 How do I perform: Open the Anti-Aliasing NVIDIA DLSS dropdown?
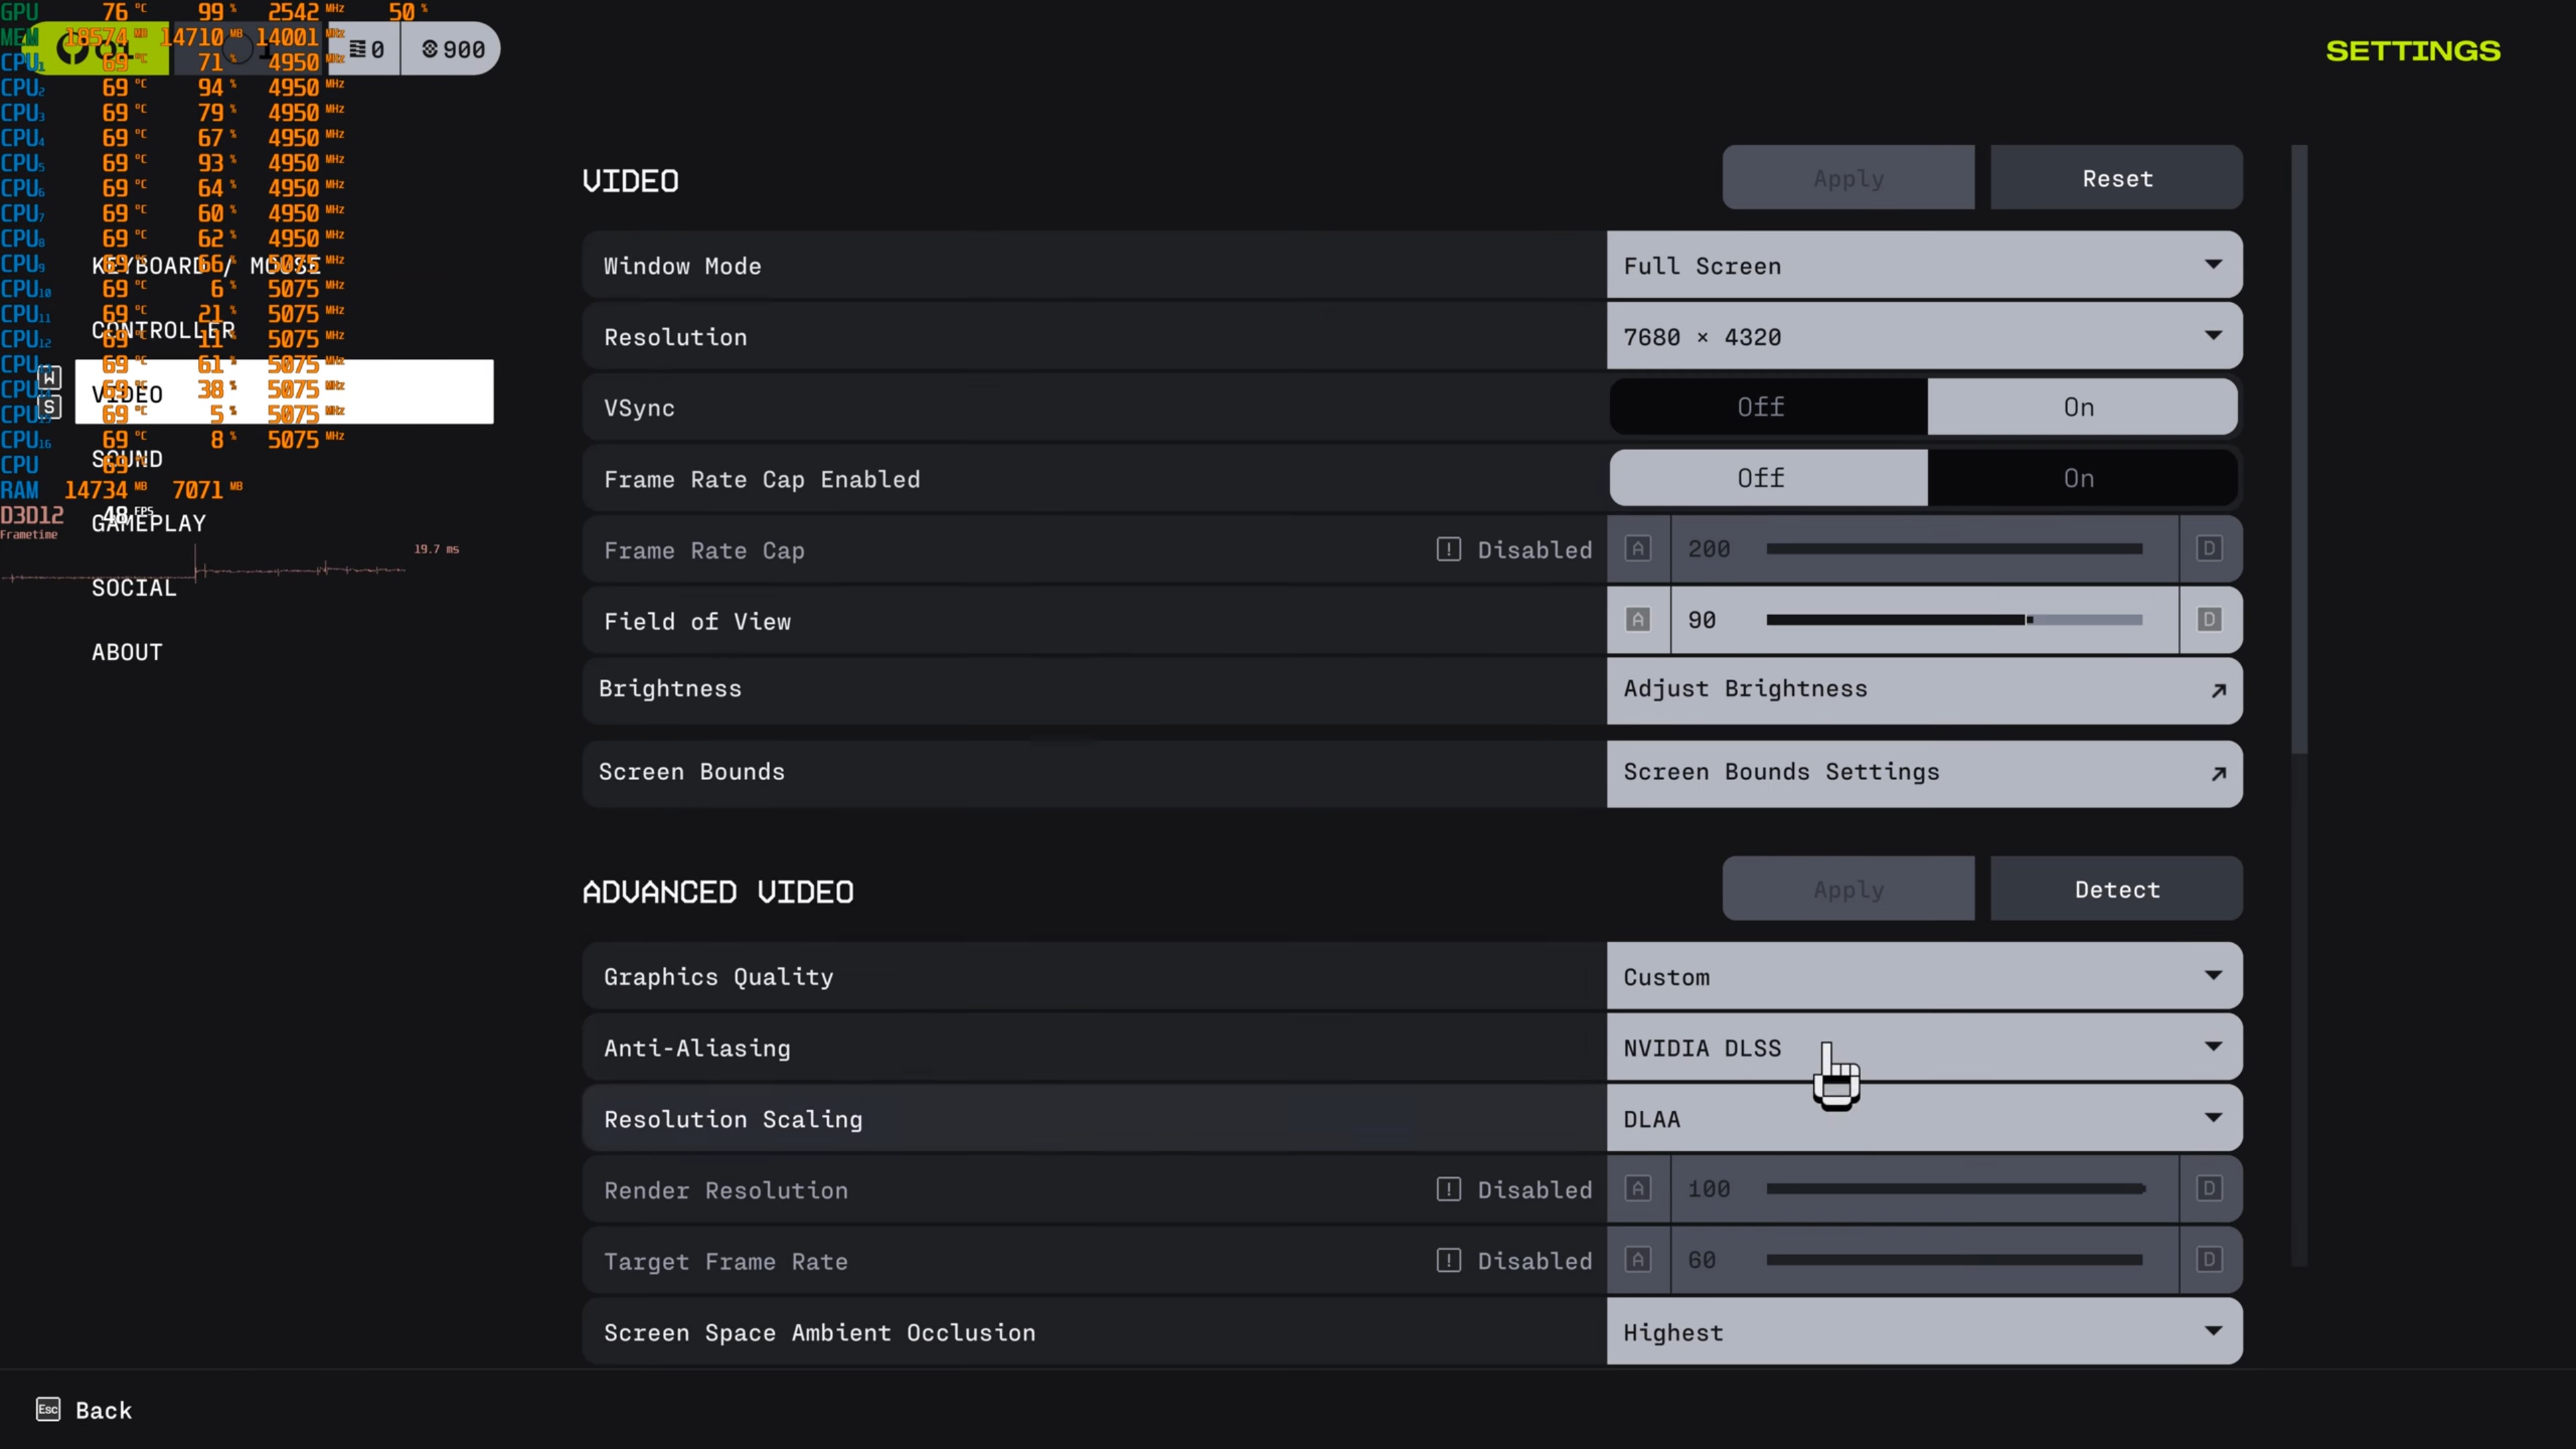1923,1047
